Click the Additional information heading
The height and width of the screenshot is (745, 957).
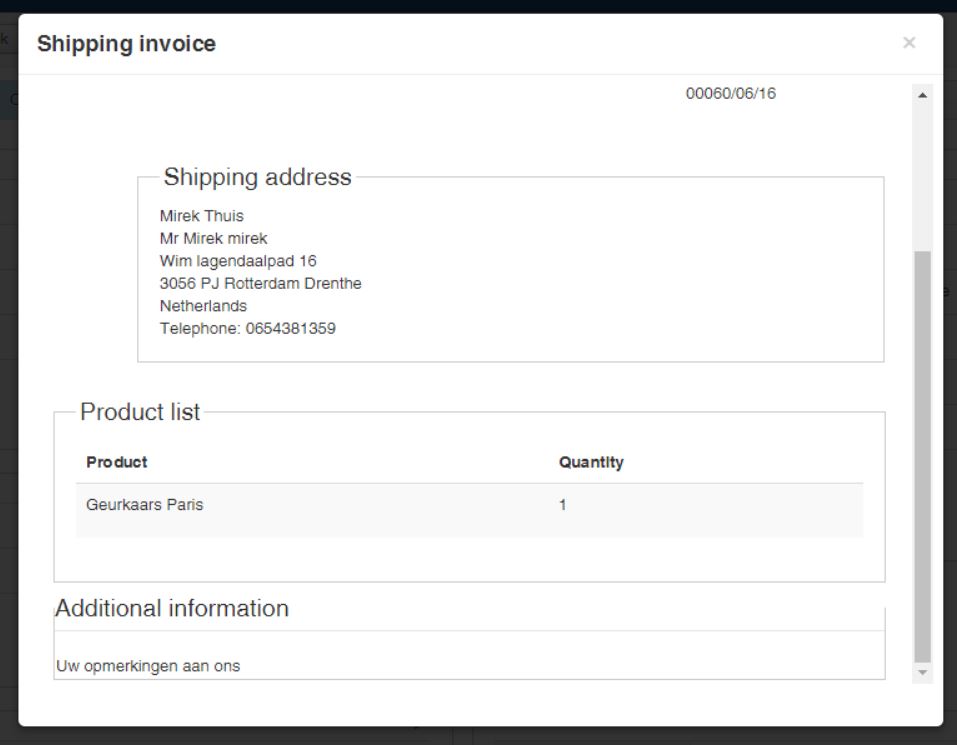click(x=172, y=609)
